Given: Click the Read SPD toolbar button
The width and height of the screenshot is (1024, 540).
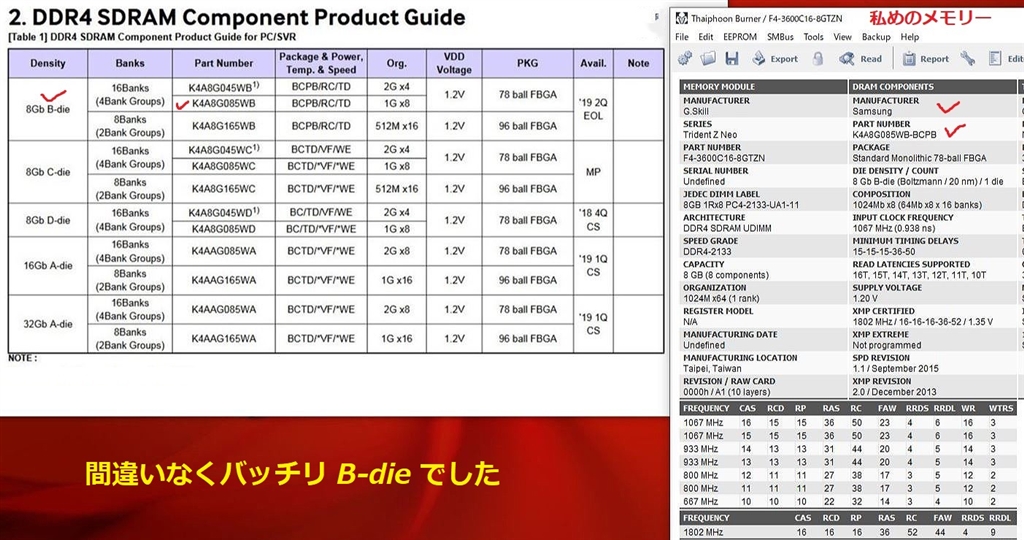Looking at the screenshot, I should click(x=861, y=59).
